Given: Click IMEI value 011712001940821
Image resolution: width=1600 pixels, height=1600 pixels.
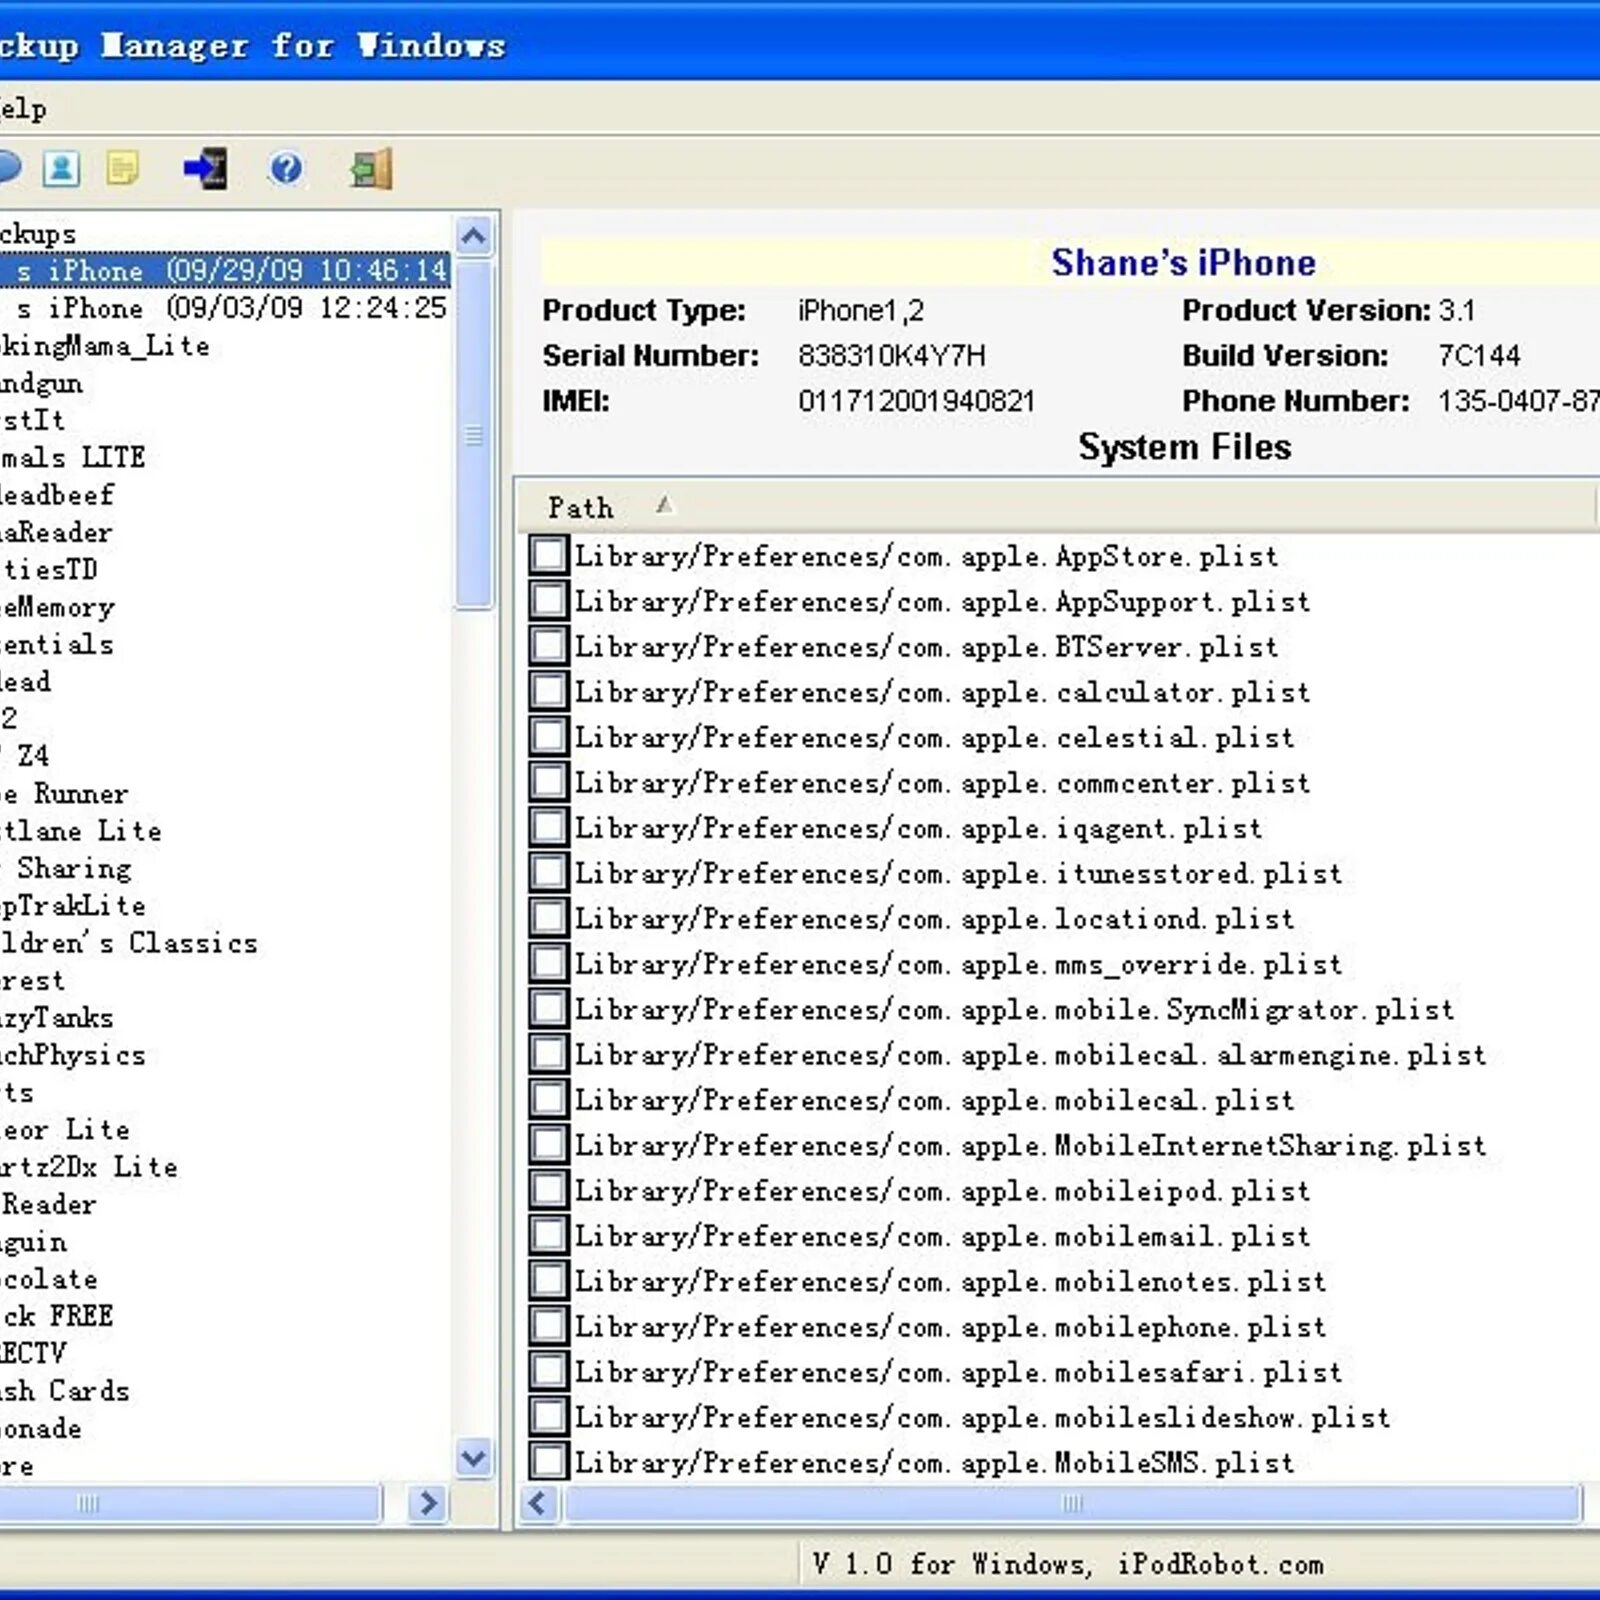Looking at the screenshot, I should 916,401.
